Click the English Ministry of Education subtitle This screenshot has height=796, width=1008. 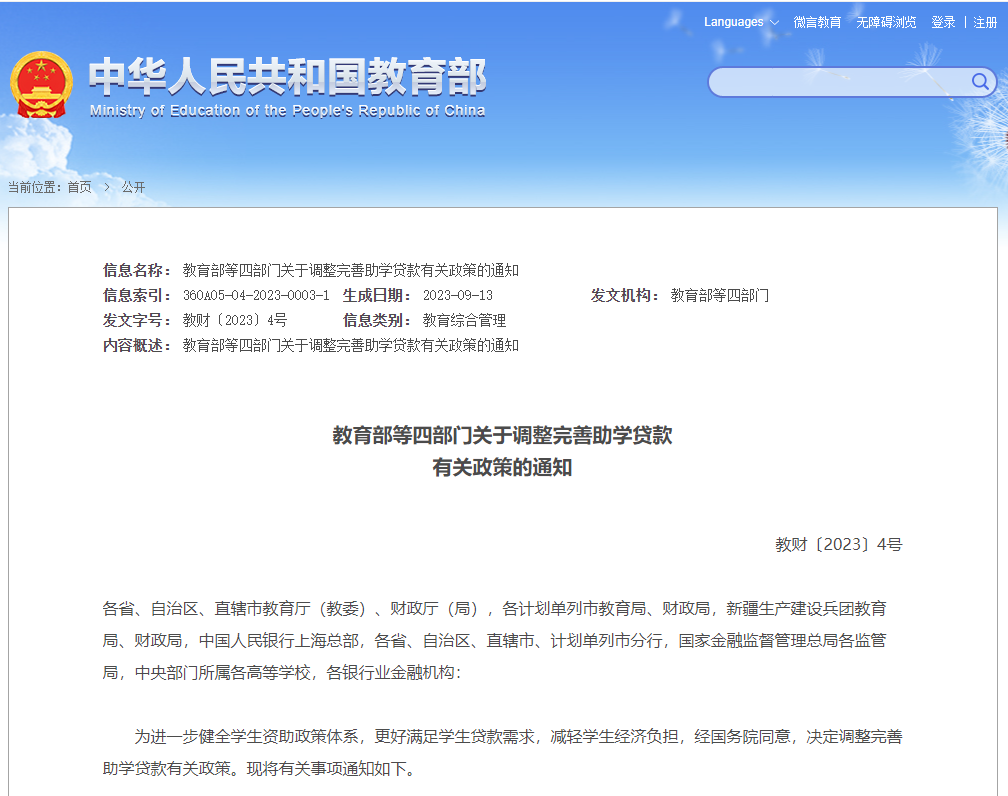[x=287, y=110]
